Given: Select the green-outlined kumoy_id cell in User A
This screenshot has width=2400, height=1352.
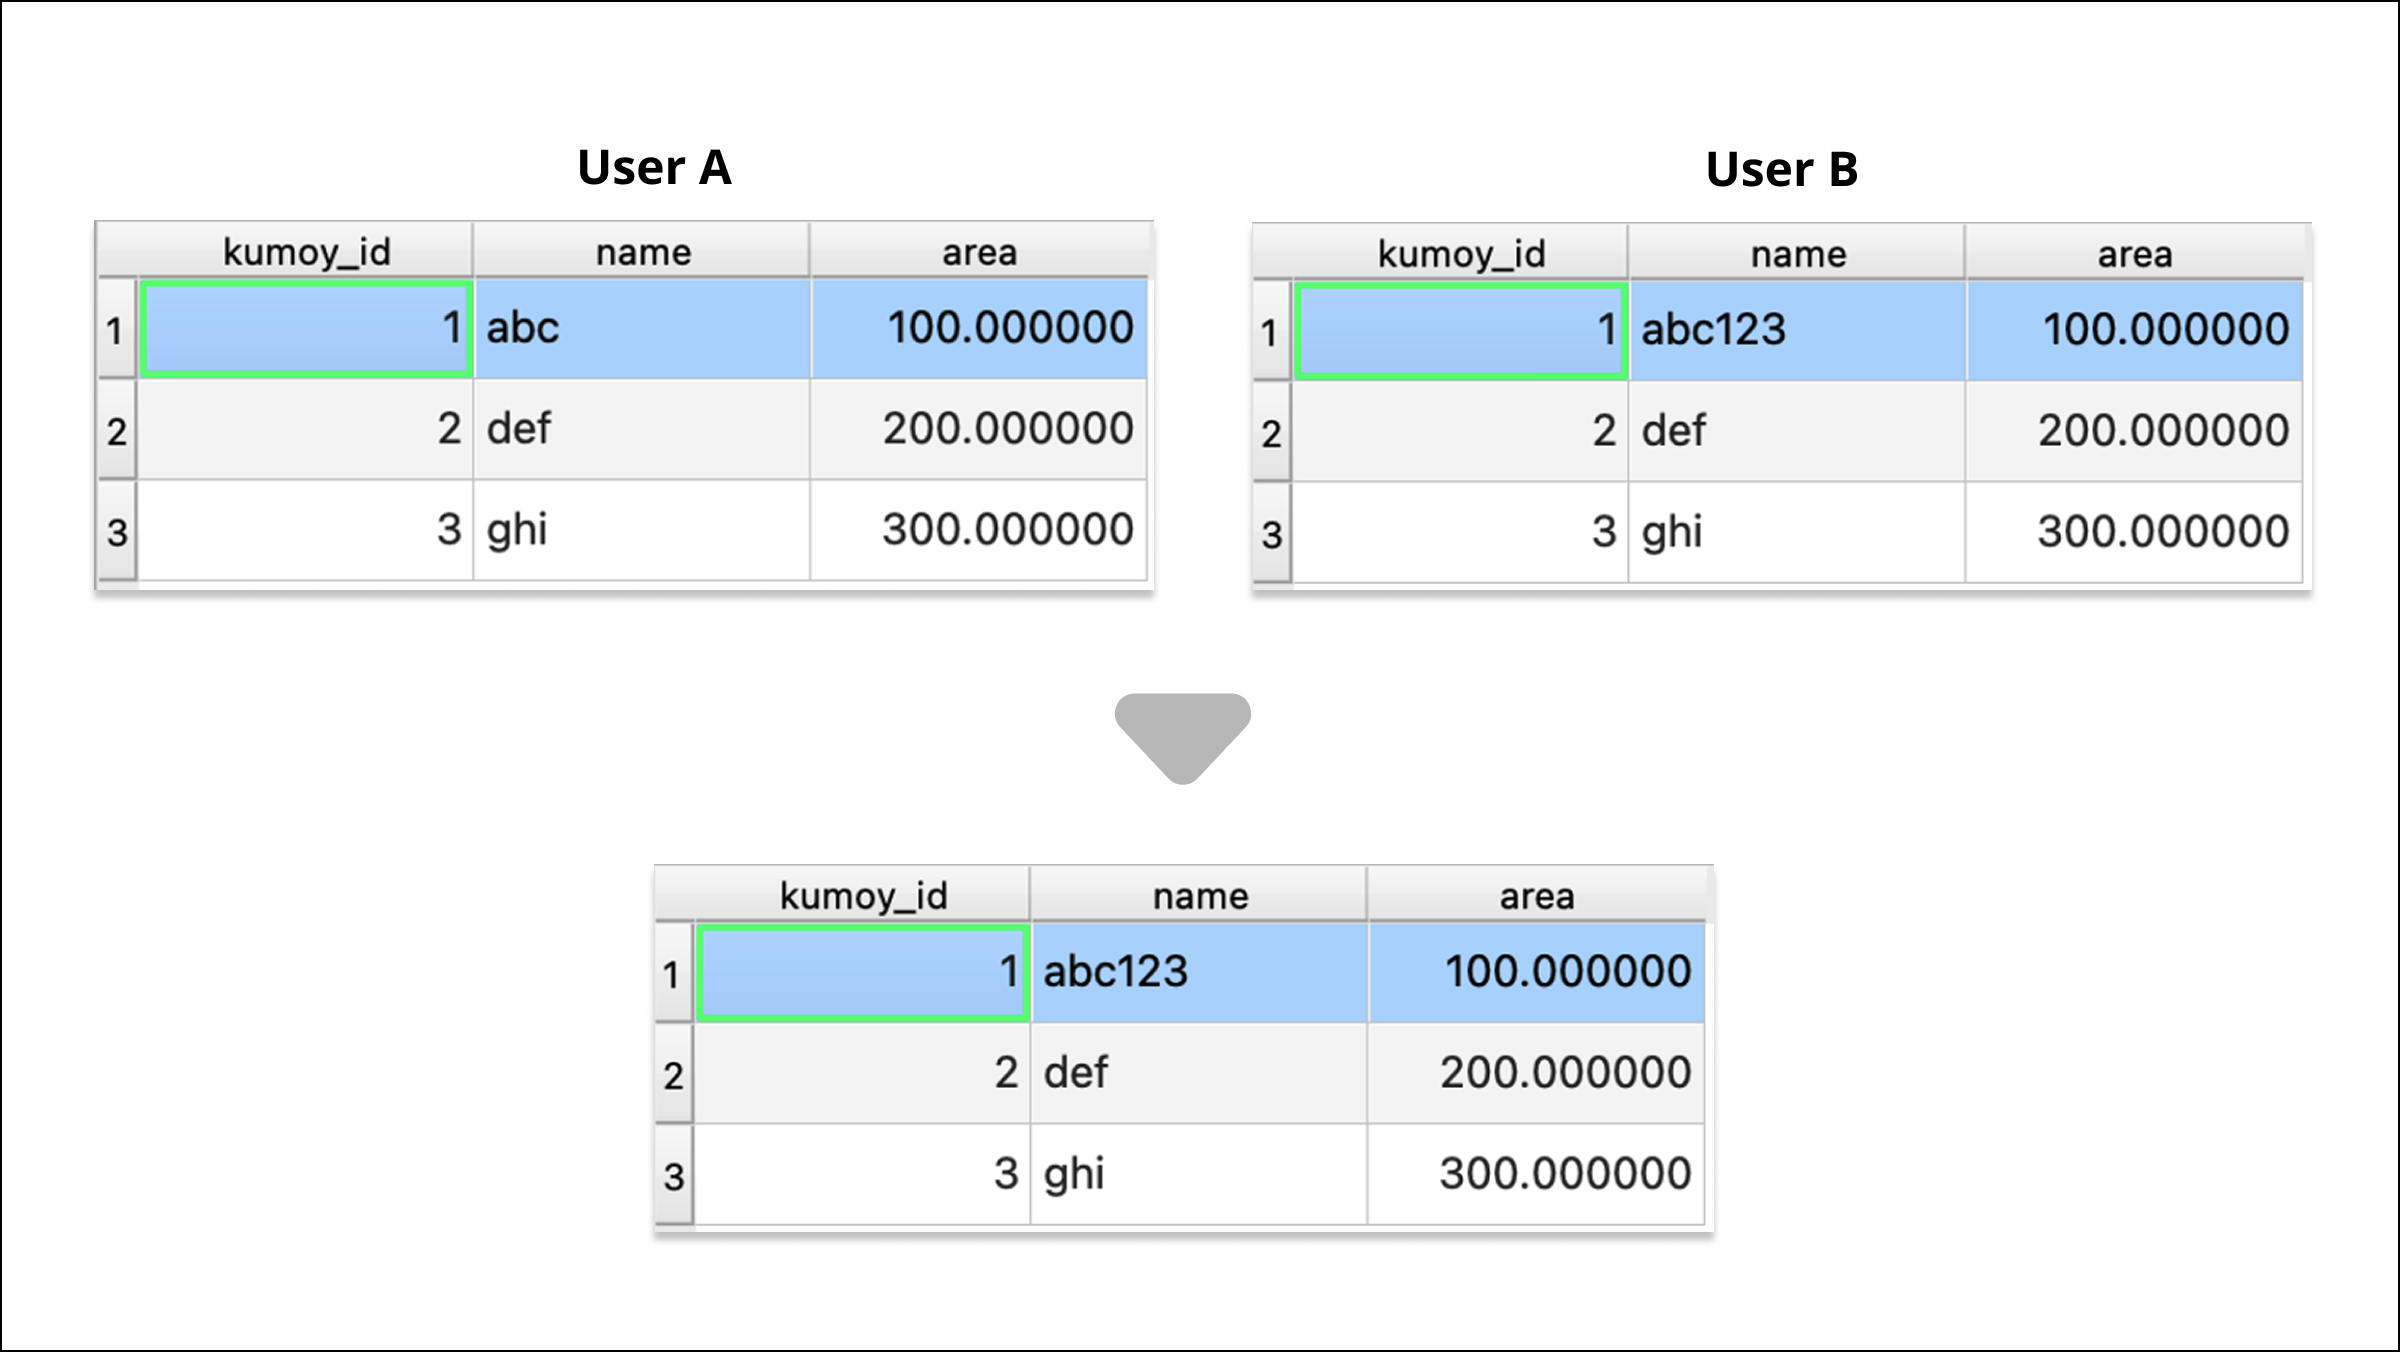Looking at the screenshot, I should coord(306,328).
